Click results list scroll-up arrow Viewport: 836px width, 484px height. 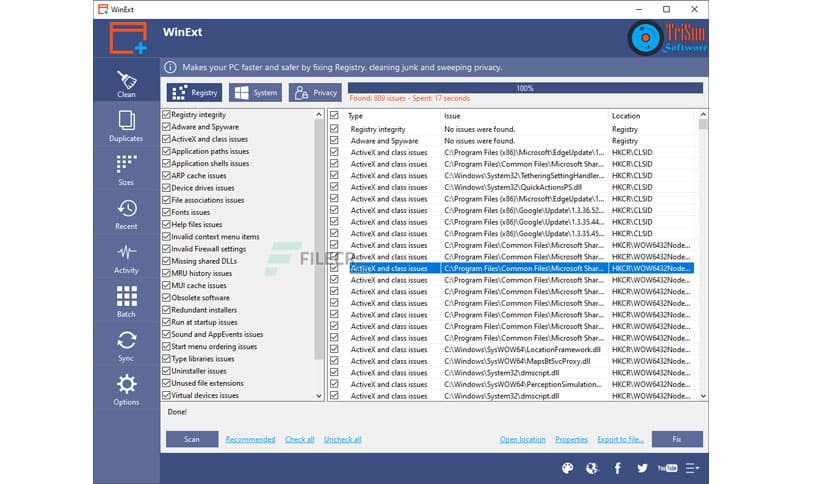[x=703, y=115]
